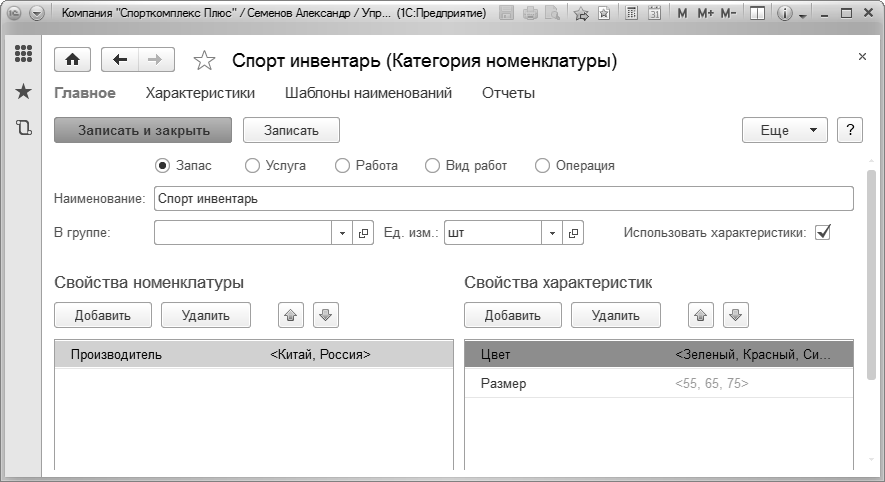Click the В группе input field
This screenshot has height=482, width=885.
(x=243, y=233)
